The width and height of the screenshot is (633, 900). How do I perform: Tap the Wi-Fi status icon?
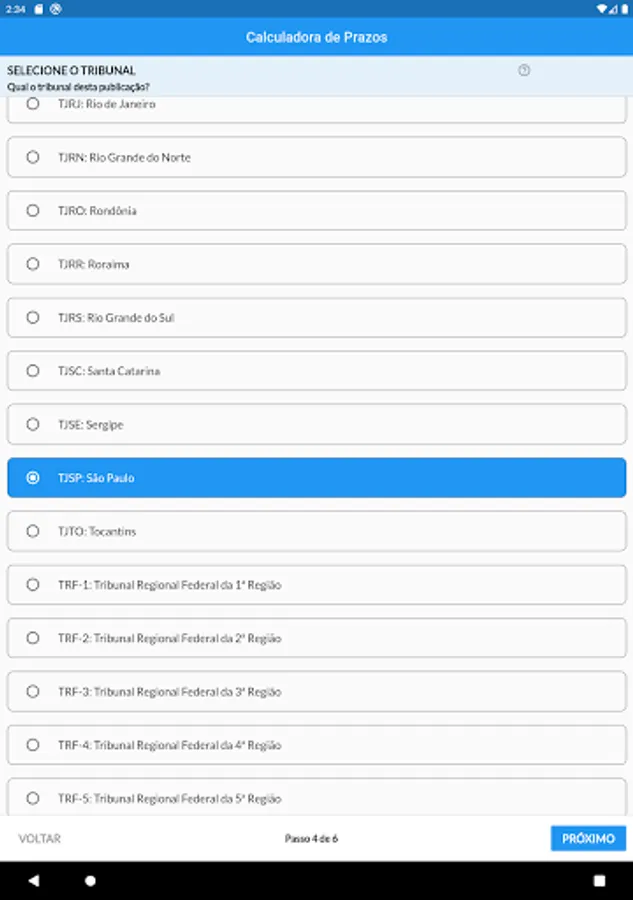click(601, 9)
